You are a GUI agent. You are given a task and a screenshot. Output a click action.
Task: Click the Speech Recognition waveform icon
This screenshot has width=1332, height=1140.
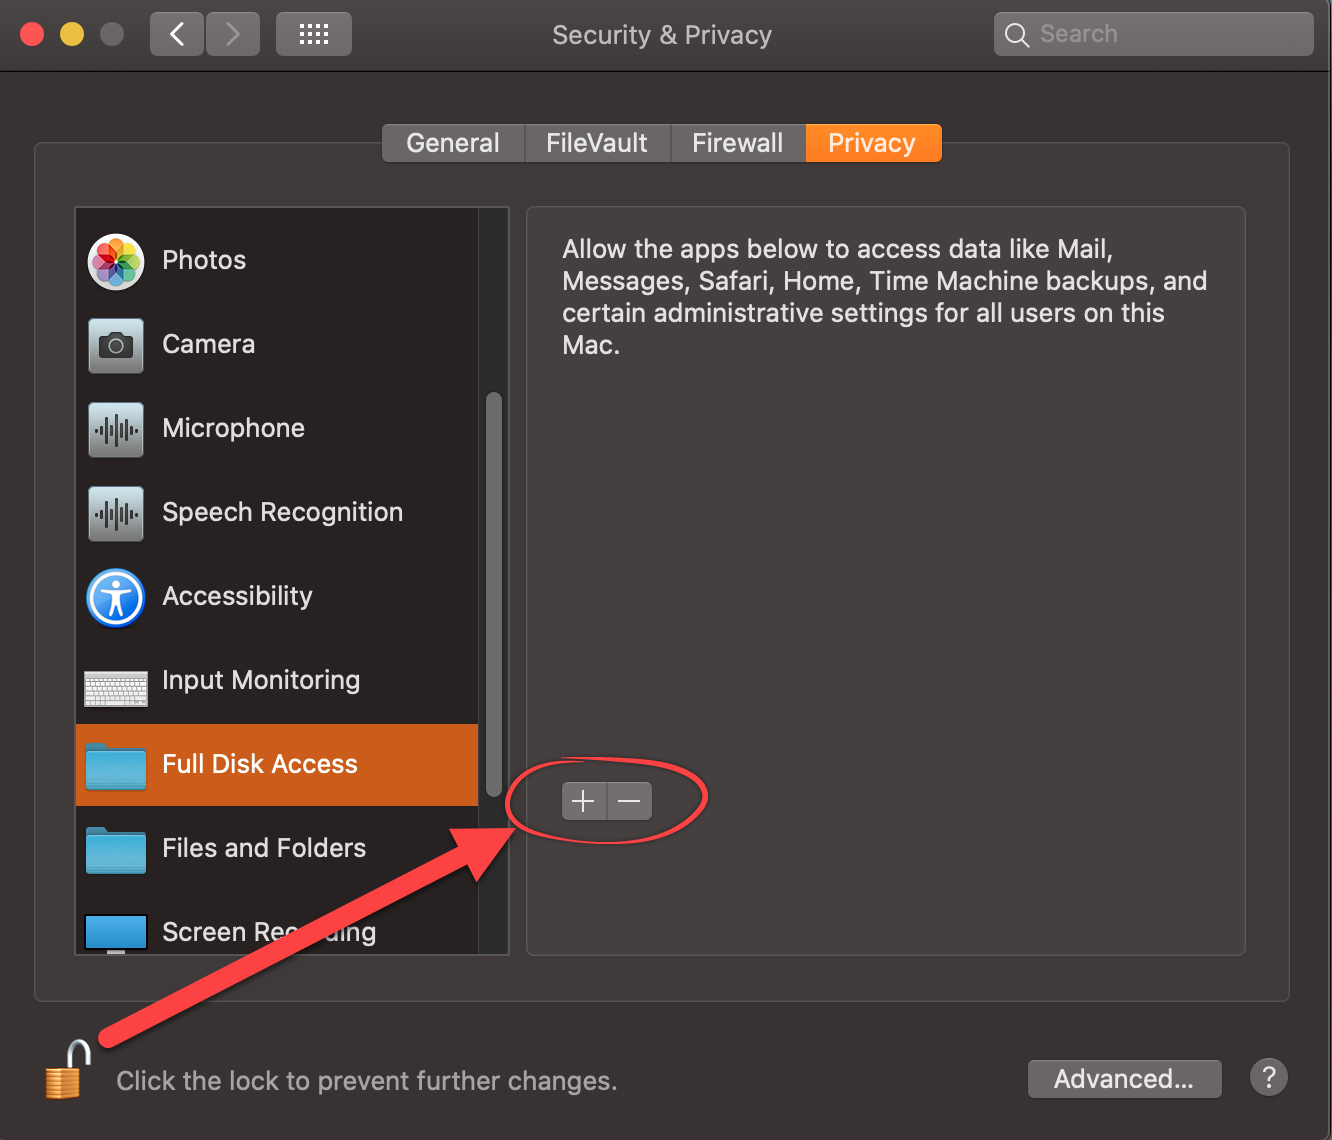pyautogui.click(x=116, y=513)
